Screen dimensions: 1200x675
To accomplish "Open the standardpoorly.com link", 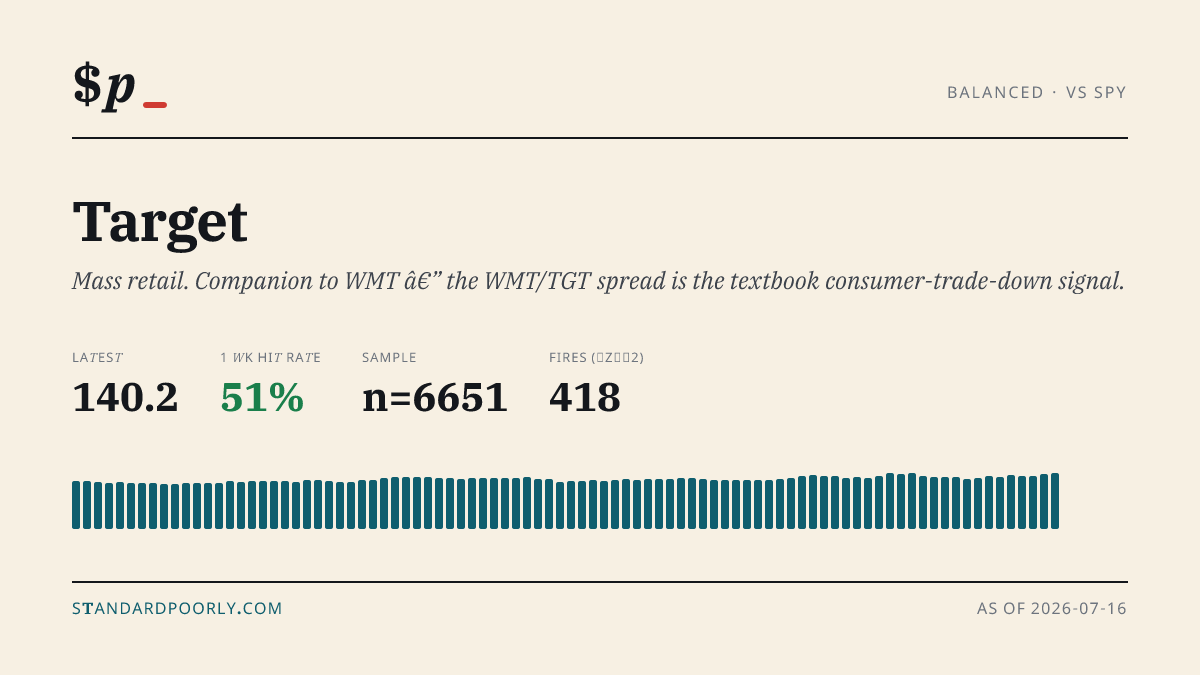I will [177, 608].
